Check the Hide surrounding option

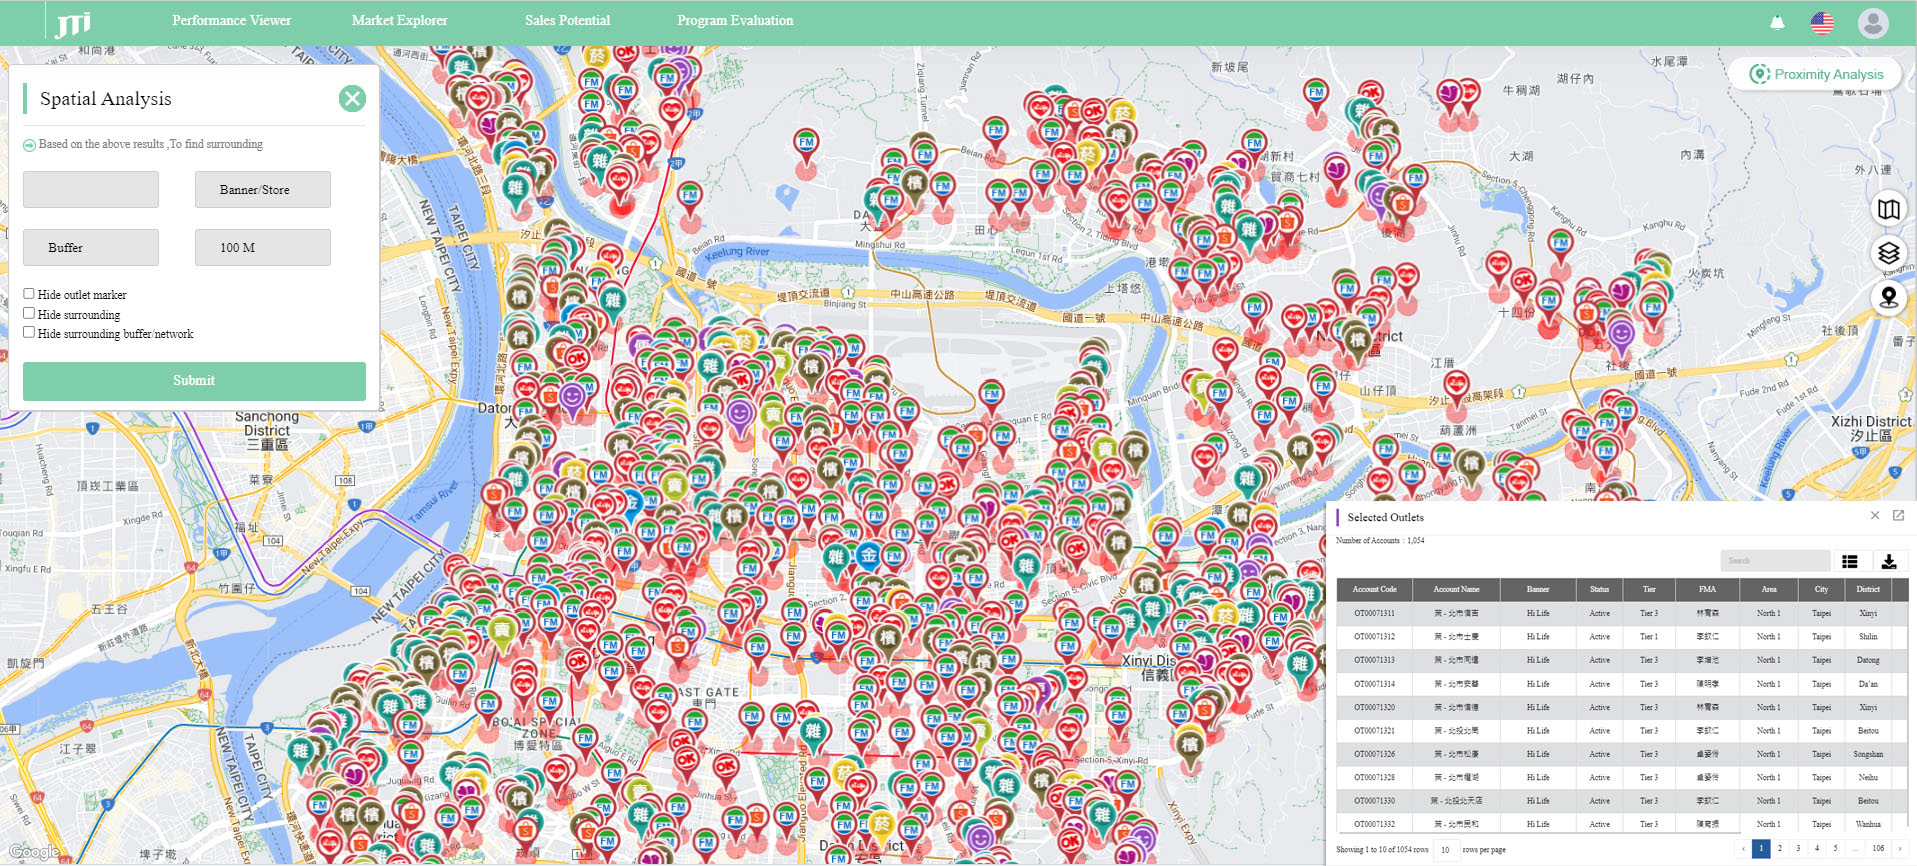click(x=29, y=314)
